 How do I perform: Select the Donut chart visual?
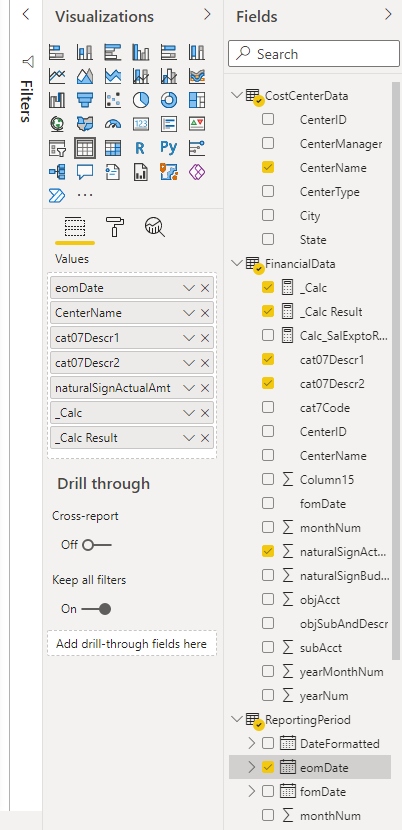click(168, 100)
